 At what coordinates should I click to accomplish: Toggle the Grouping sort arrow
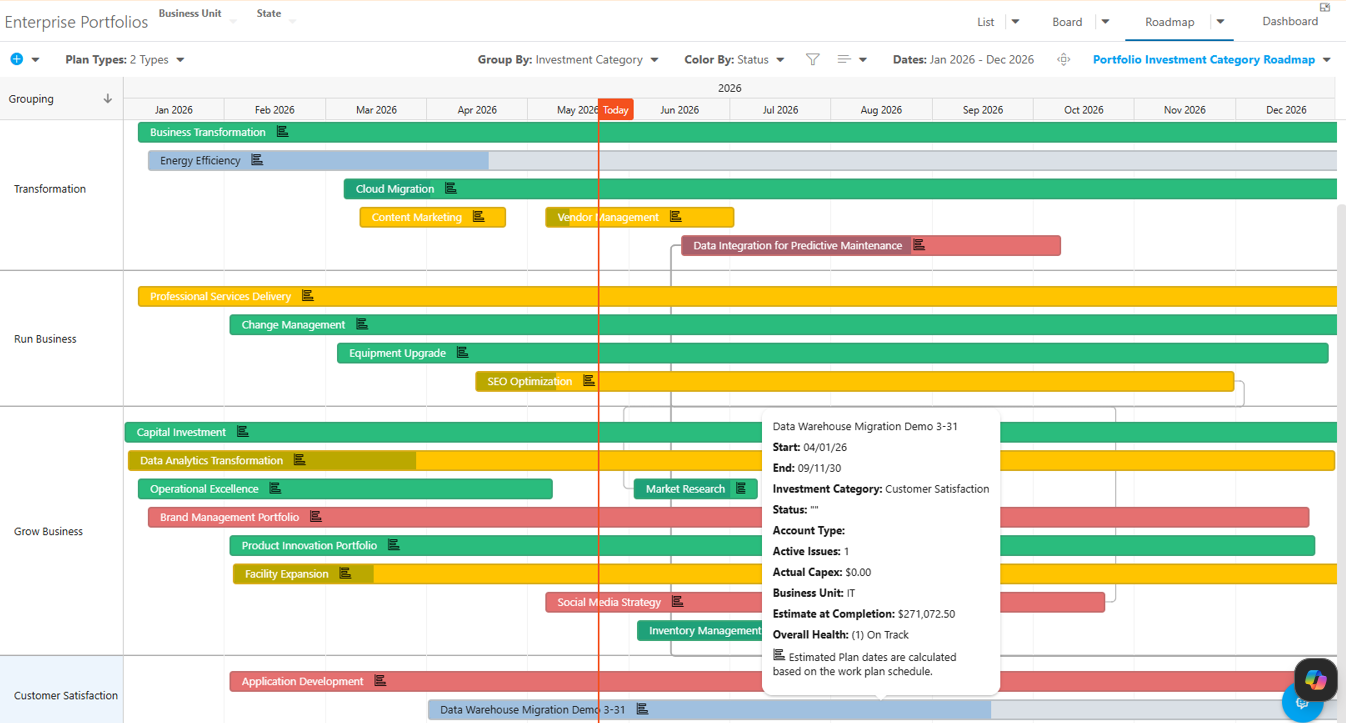[107, 99]
